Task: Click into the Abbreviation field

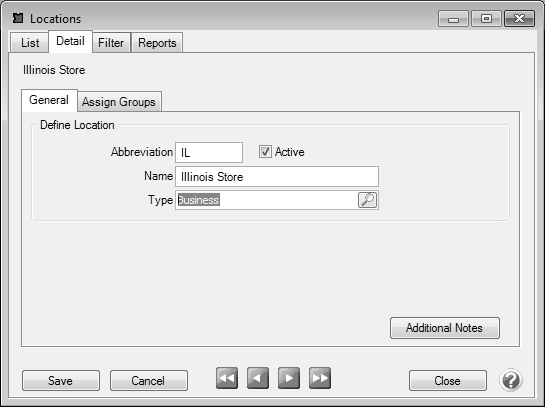Action: (x=209, y=152)
